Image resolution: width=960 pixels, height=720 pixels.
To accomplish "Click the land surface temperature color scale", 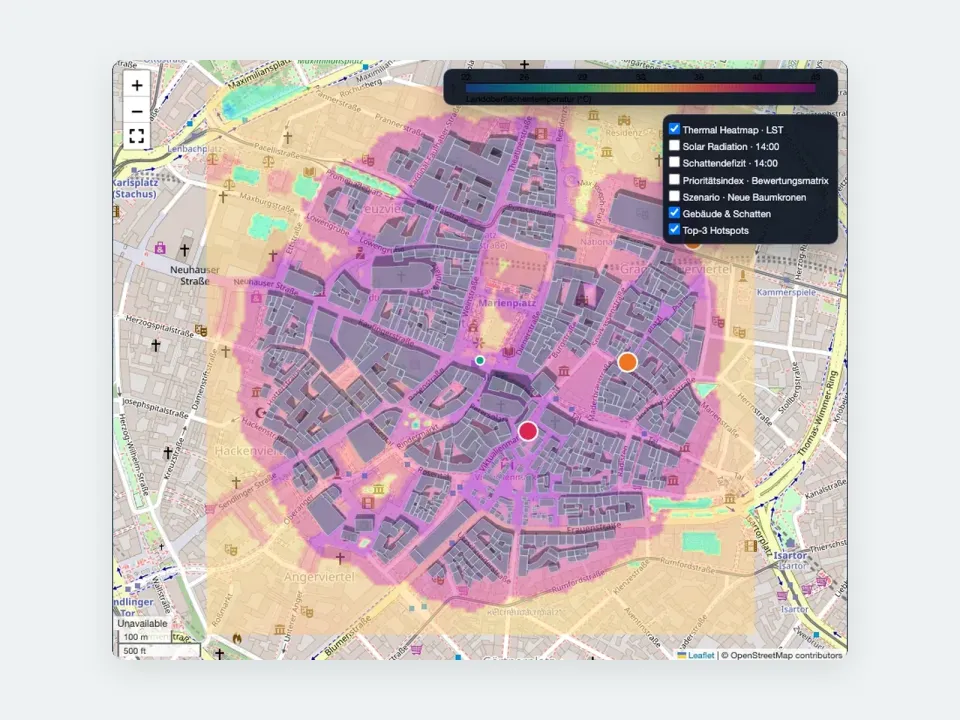I will click(640, 88).
